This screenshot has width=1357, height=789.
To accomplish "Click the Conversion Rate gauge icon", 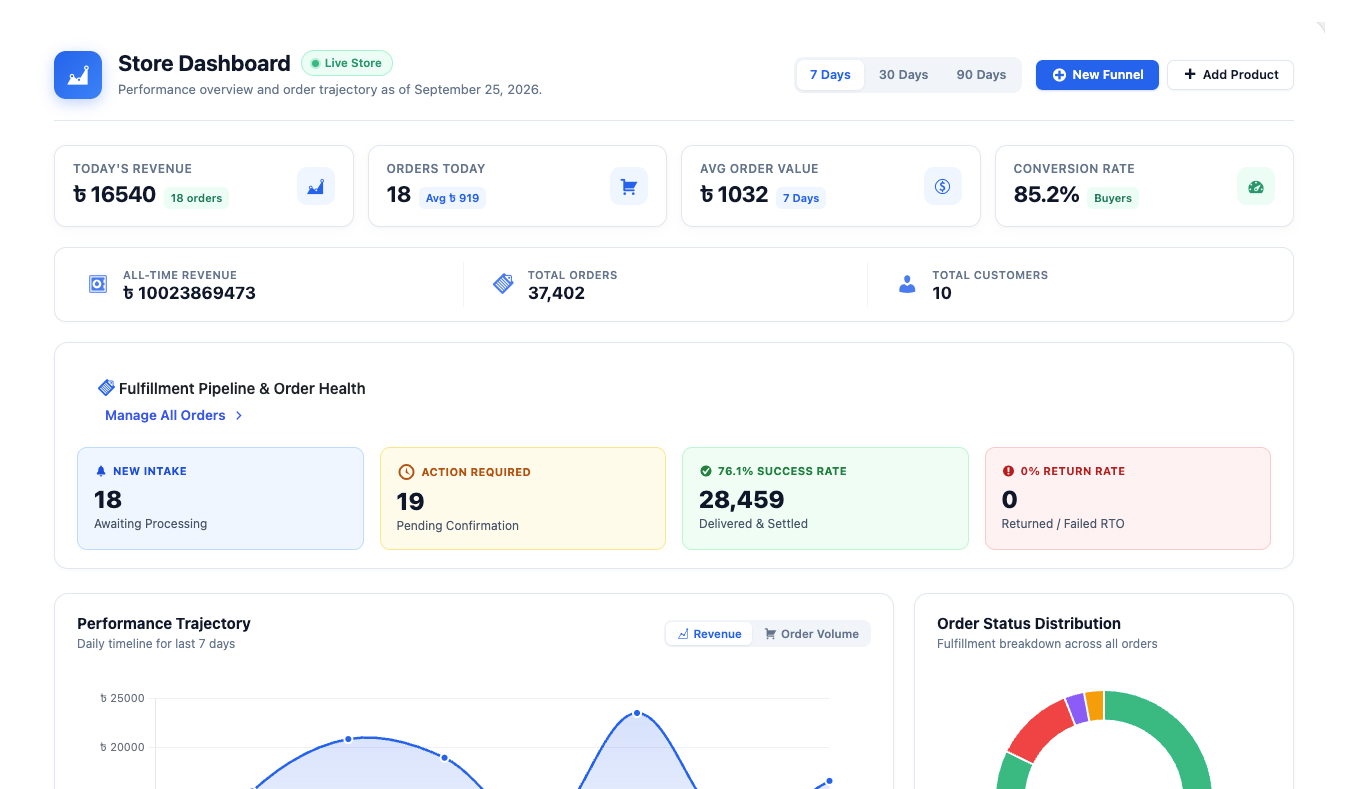I will (1256, 186).
